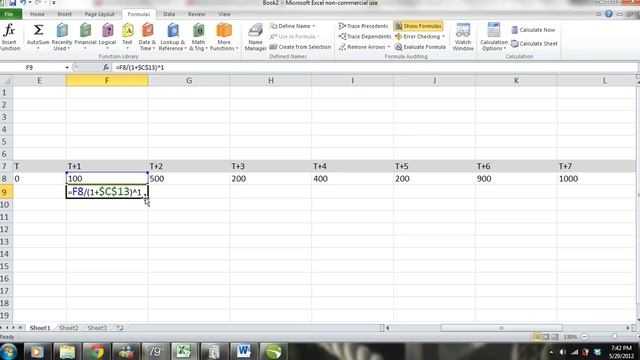Open Lookup & Reference functions book
This screenshot has height=360, width=640.
[x=173, y=37]
